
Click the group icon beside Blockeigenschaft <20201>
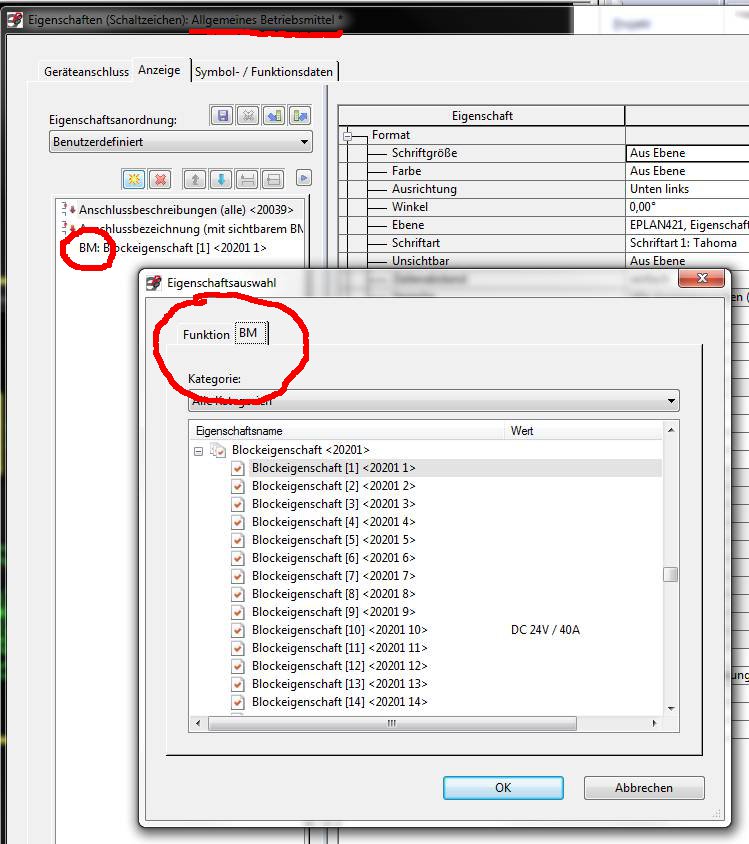click(218, 450)
